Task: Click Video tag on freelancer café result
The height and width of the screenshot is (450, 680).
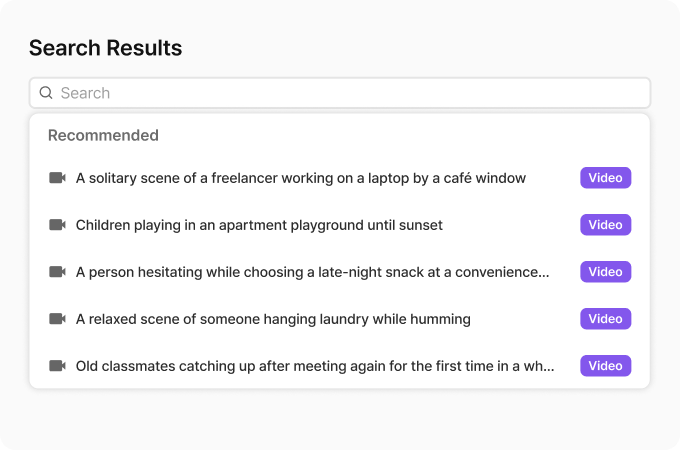Action: [605, 178]
